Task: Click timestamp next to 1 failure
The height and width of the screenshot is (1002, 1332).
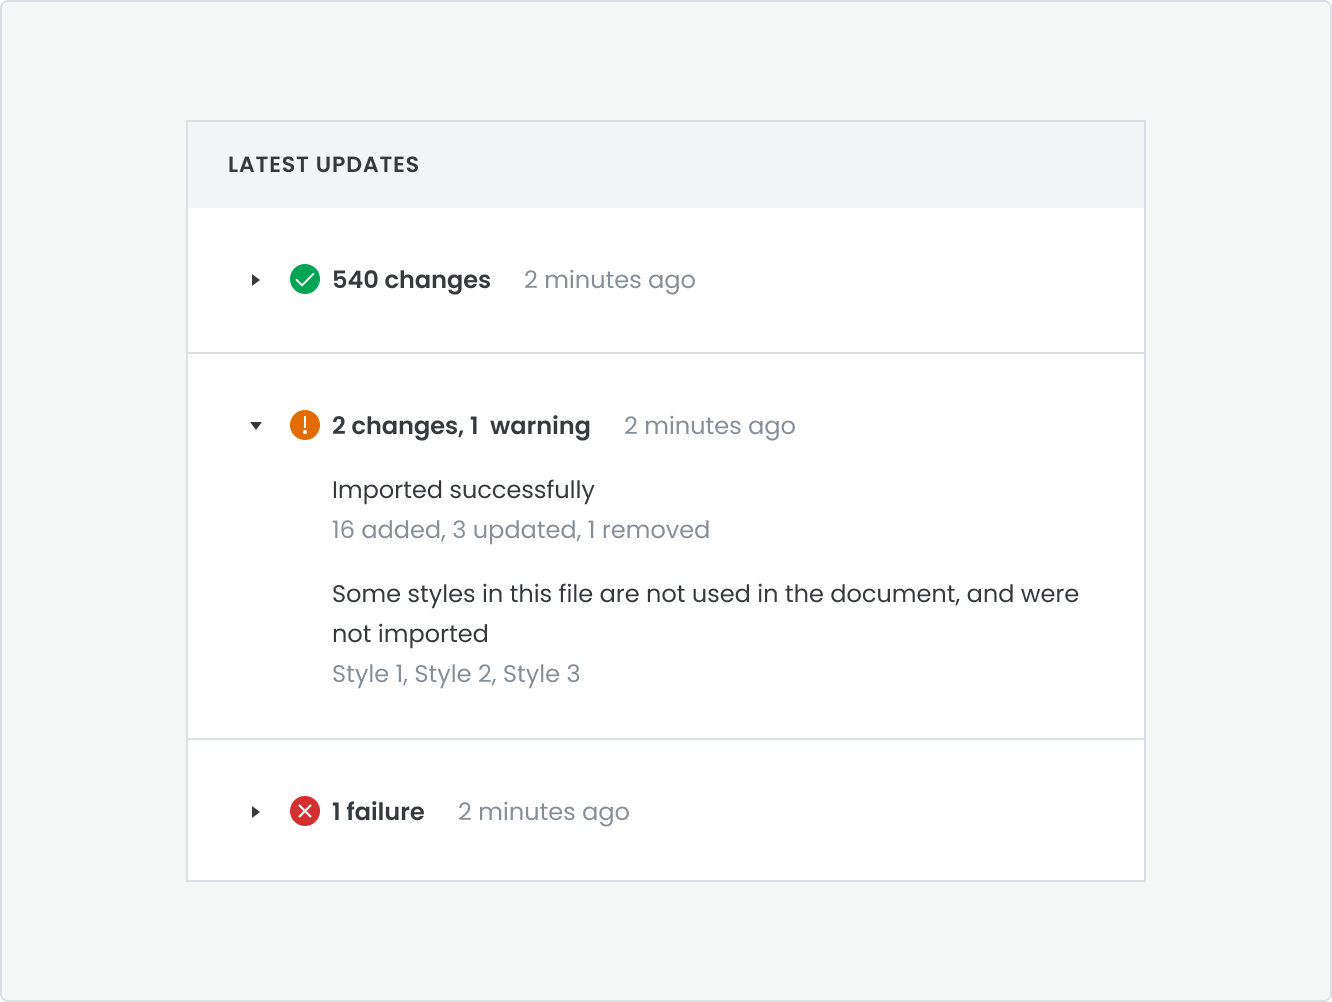Action: [544, 812]
